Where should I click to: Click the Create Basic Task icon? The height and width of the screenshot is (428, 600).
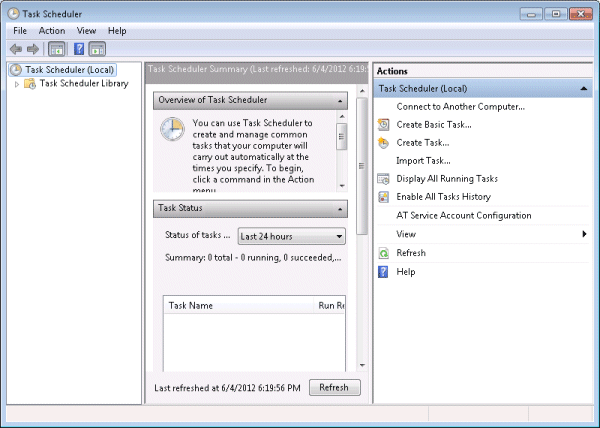383,125
